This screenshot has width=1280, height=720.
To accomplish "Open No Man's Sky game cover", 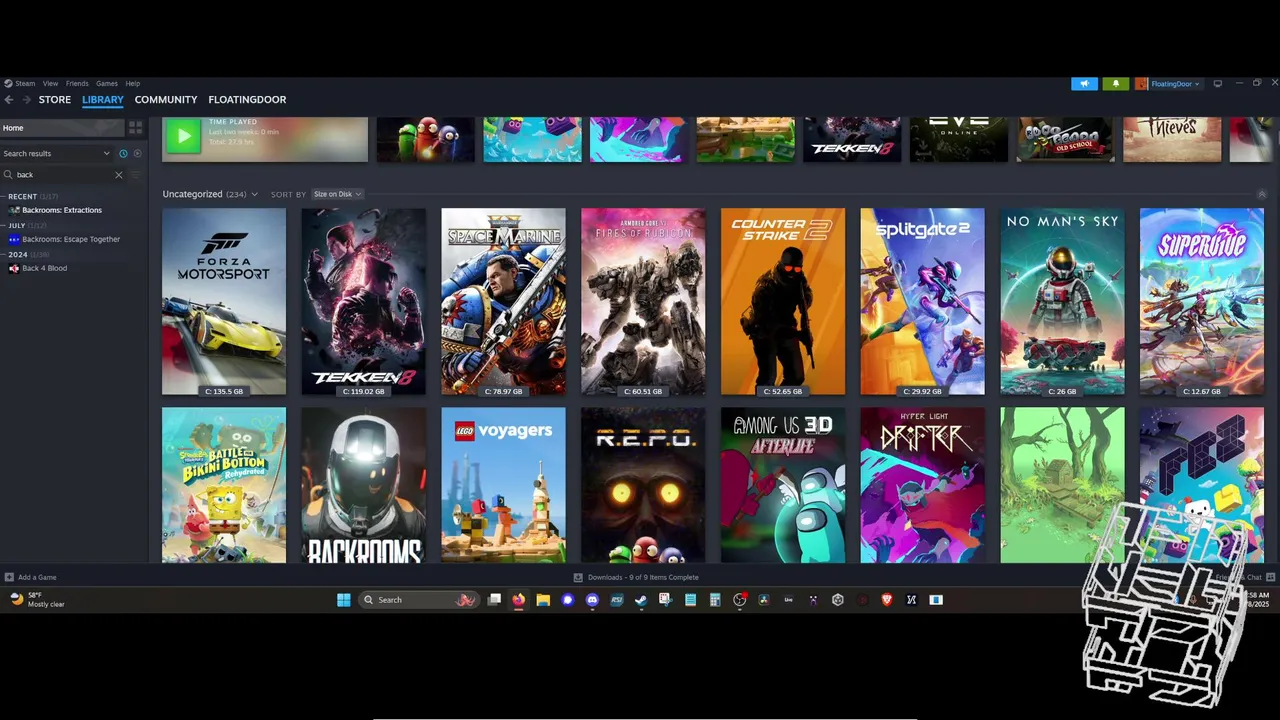I will point(1062,301).
